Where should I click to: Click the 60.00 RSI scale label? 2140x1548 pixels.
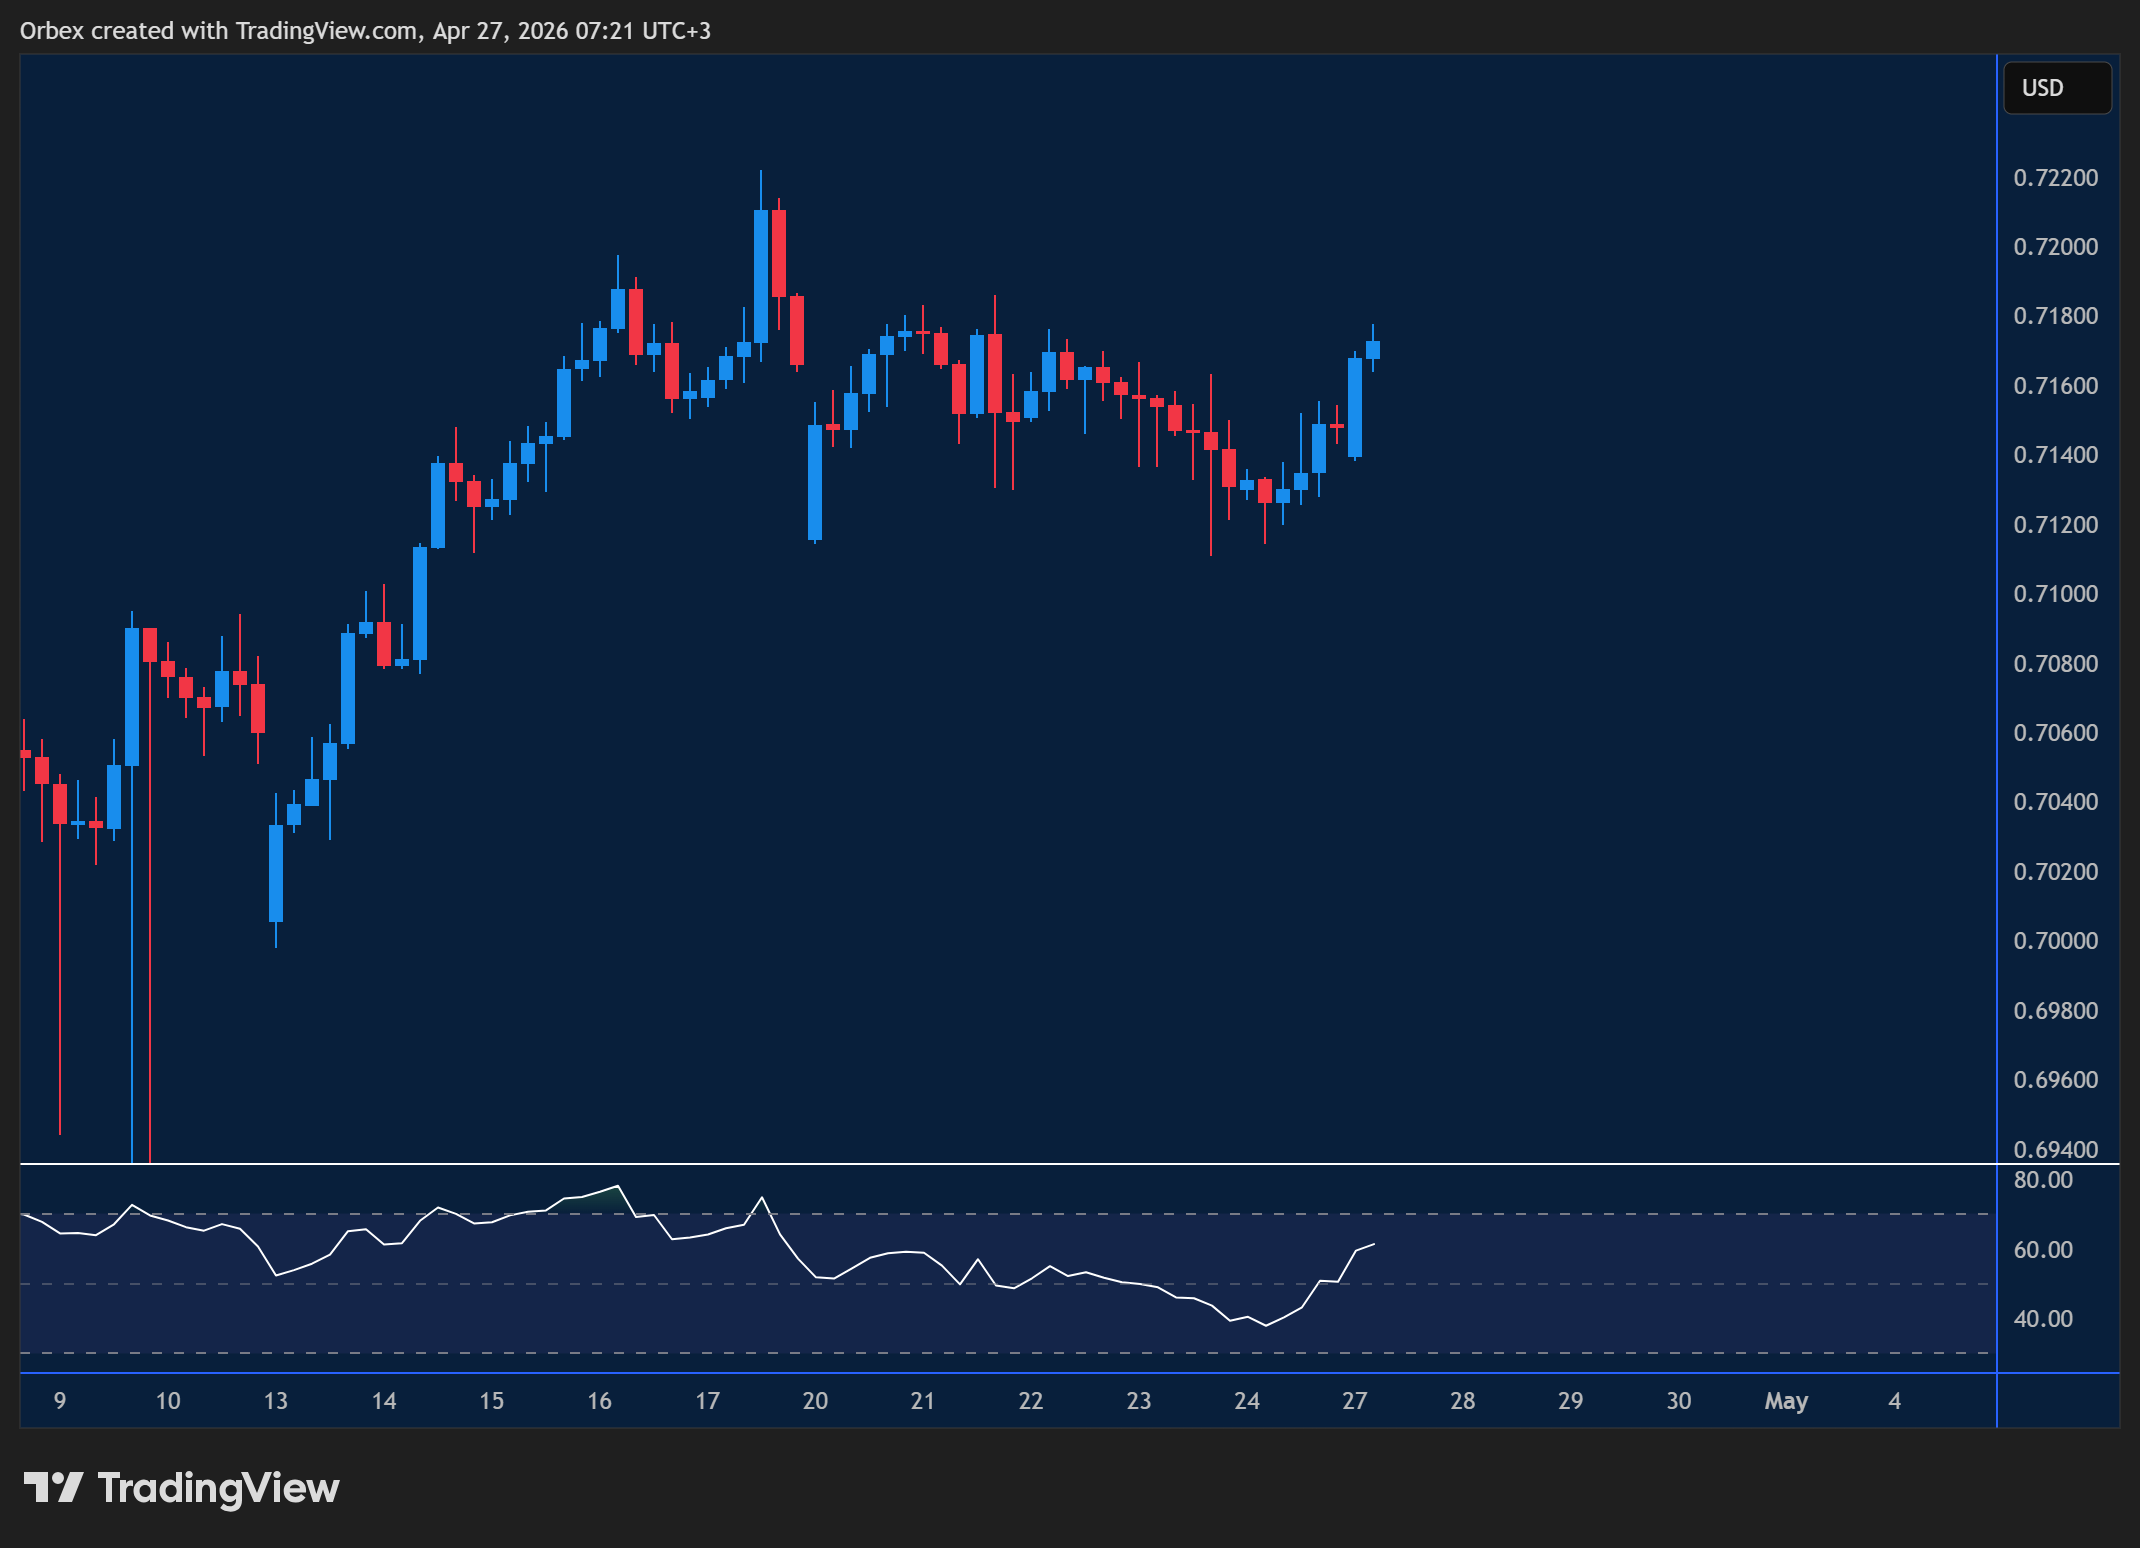(2042, 1250)
